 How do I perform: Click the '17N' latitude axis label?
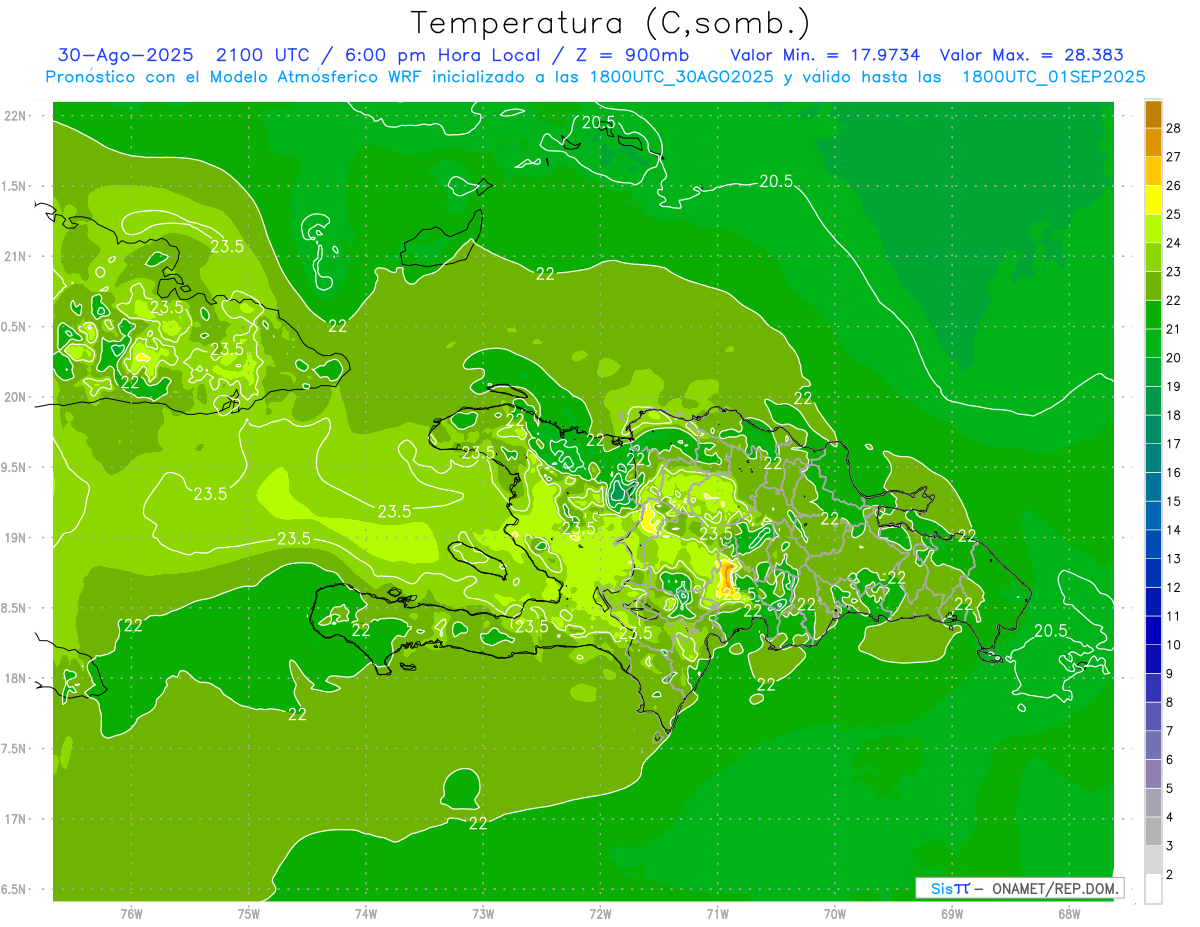click(15, 819)
